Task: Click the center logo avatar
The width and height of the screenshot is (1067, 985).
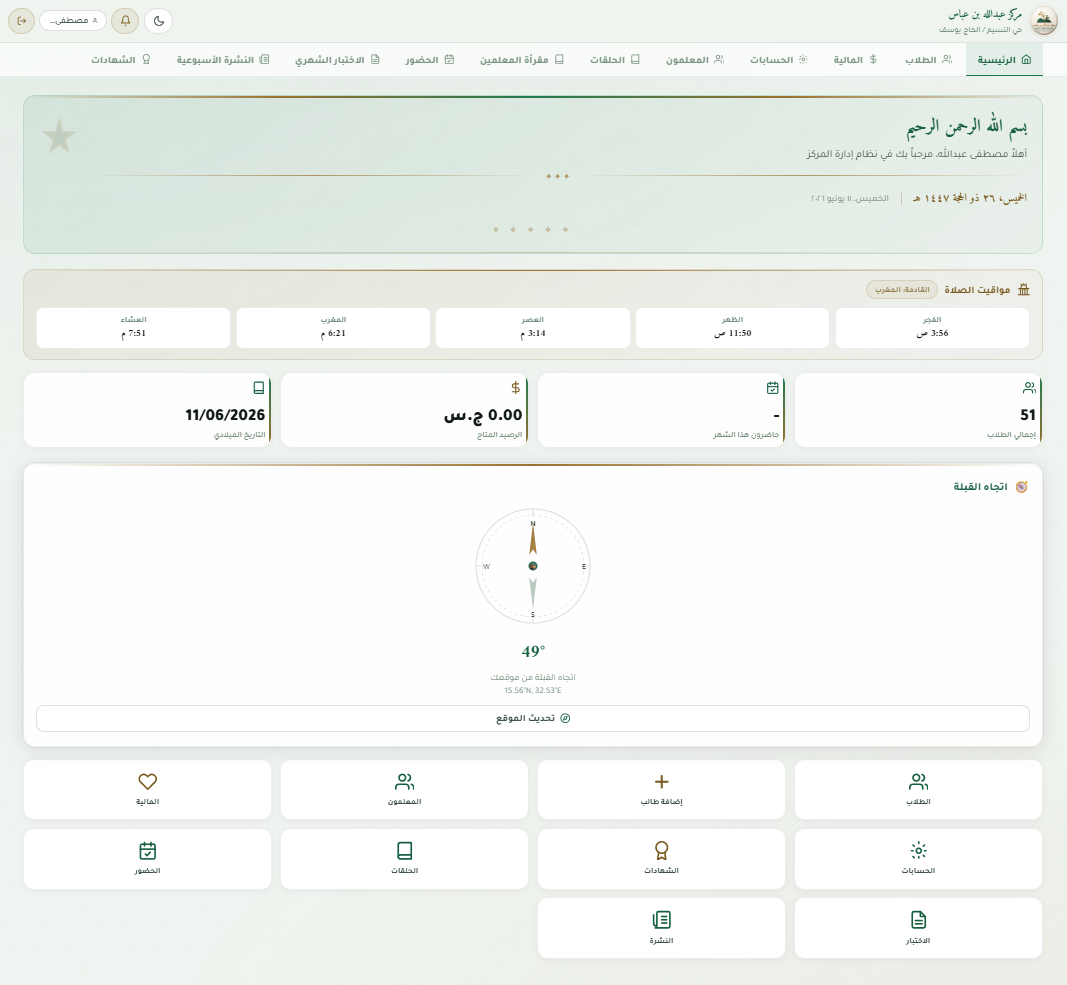Action: pos(1043,21)
